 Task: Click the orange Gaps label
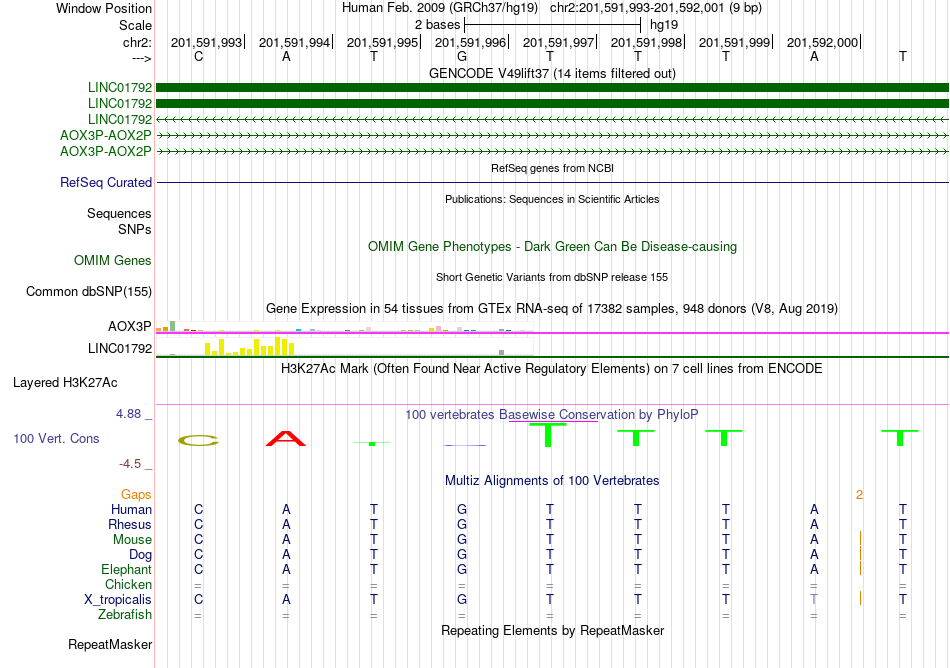[x=136, y=495]
